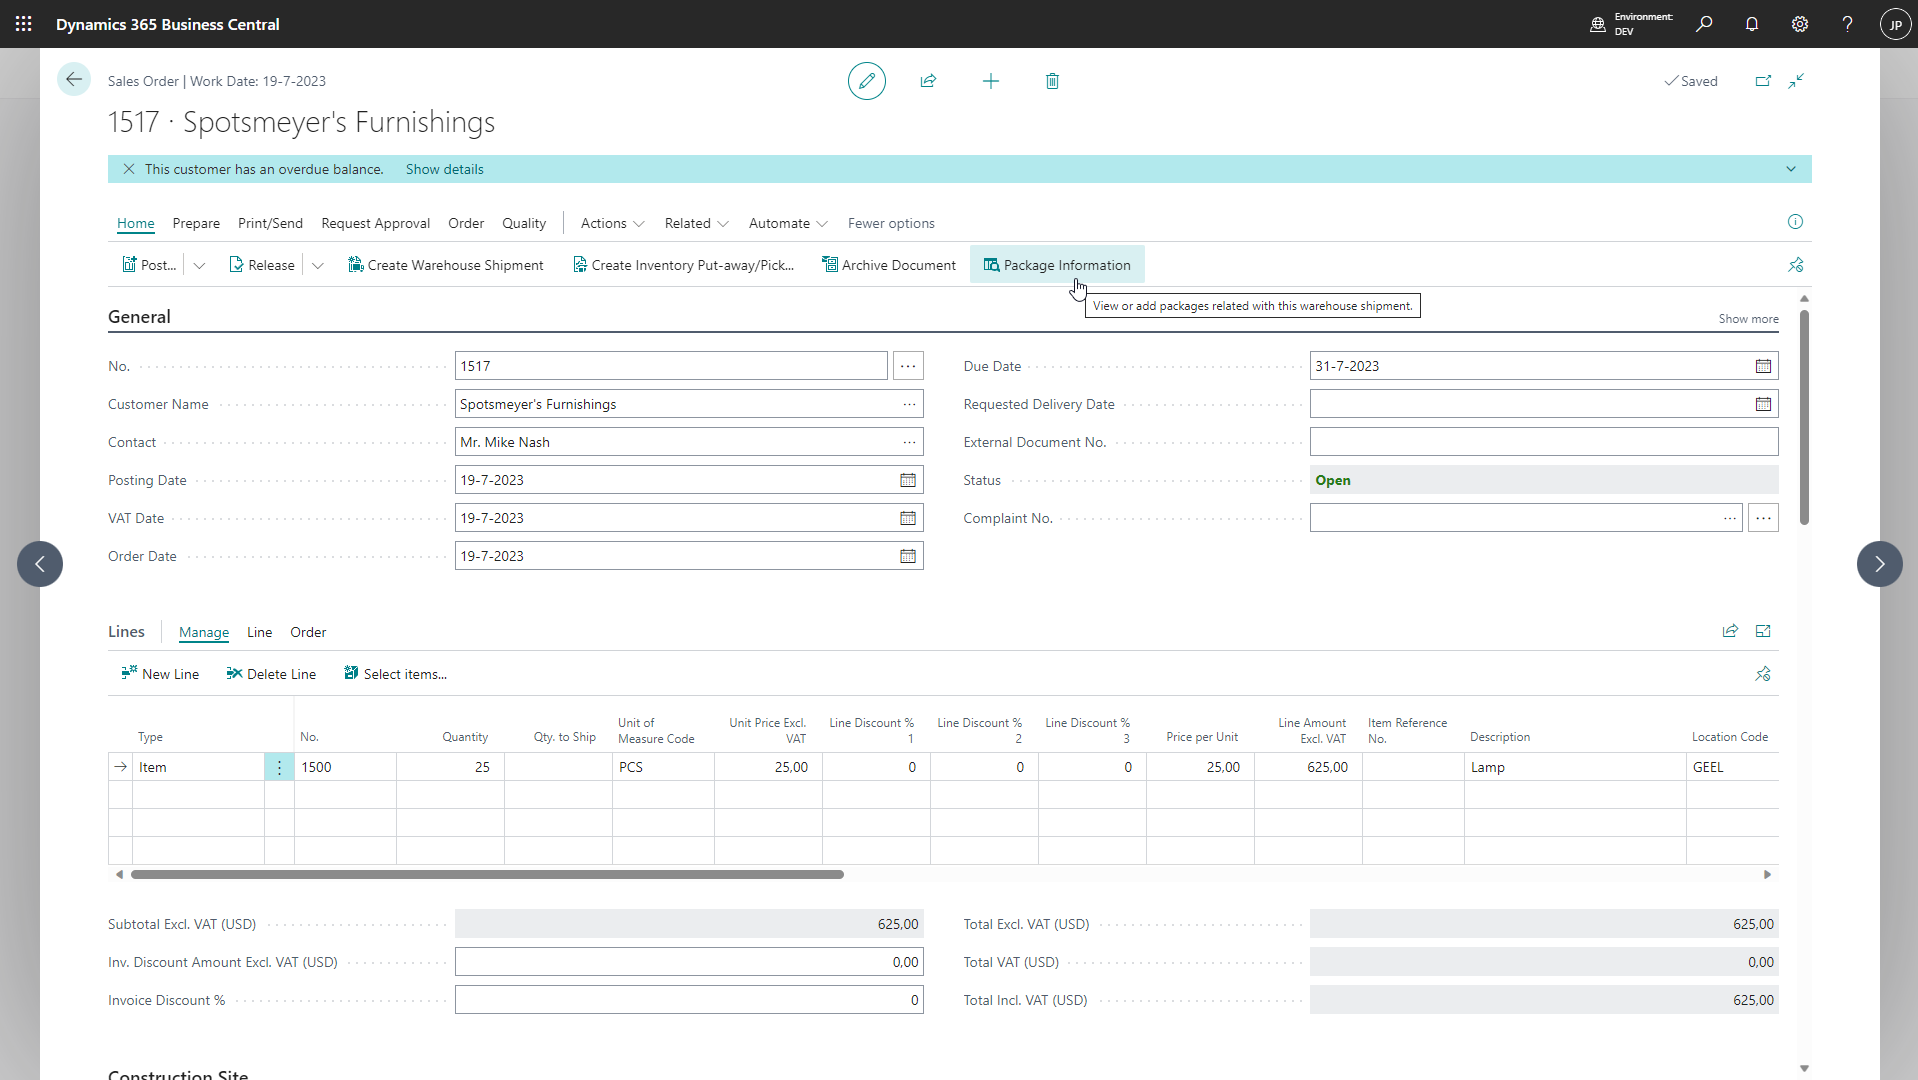Toggle edit mode with the pencil icon

click(867, 81)
